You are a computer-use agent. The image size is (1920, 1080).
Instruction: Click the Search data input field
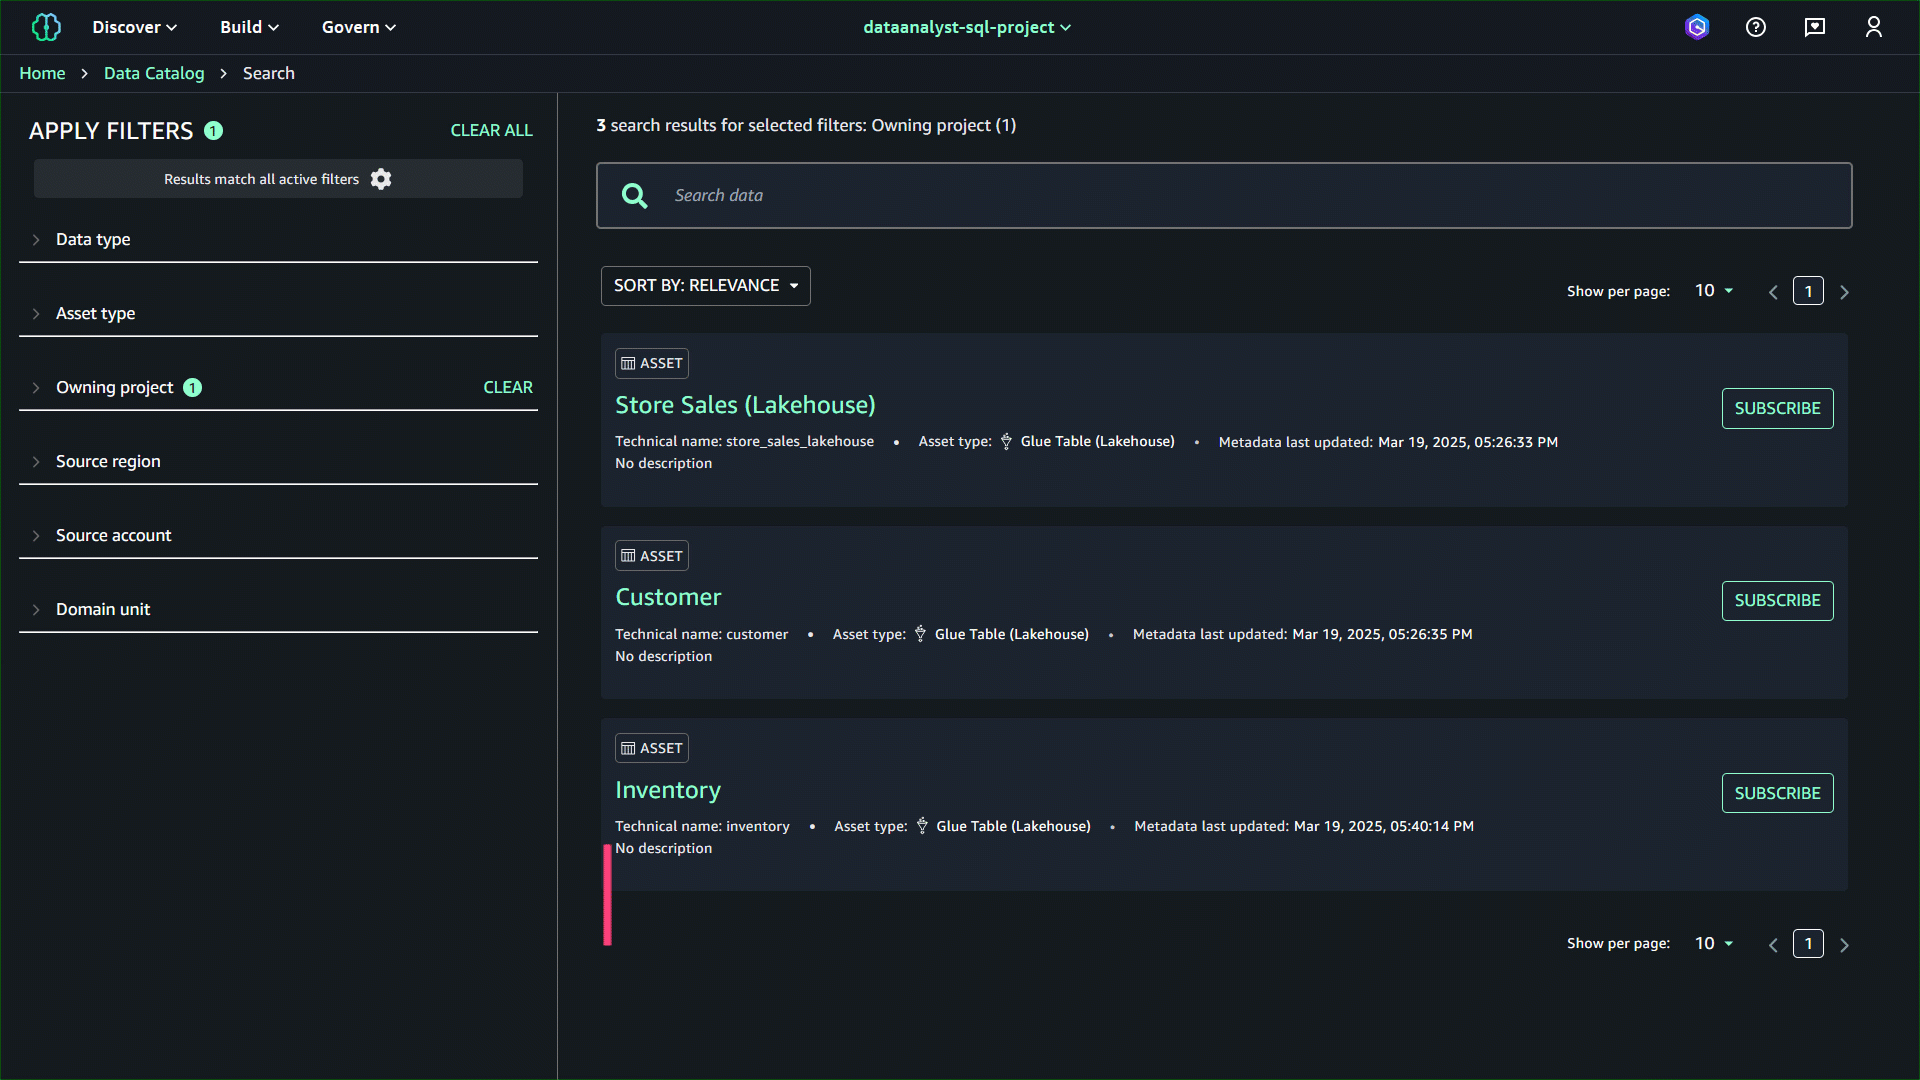point(1240,196)
